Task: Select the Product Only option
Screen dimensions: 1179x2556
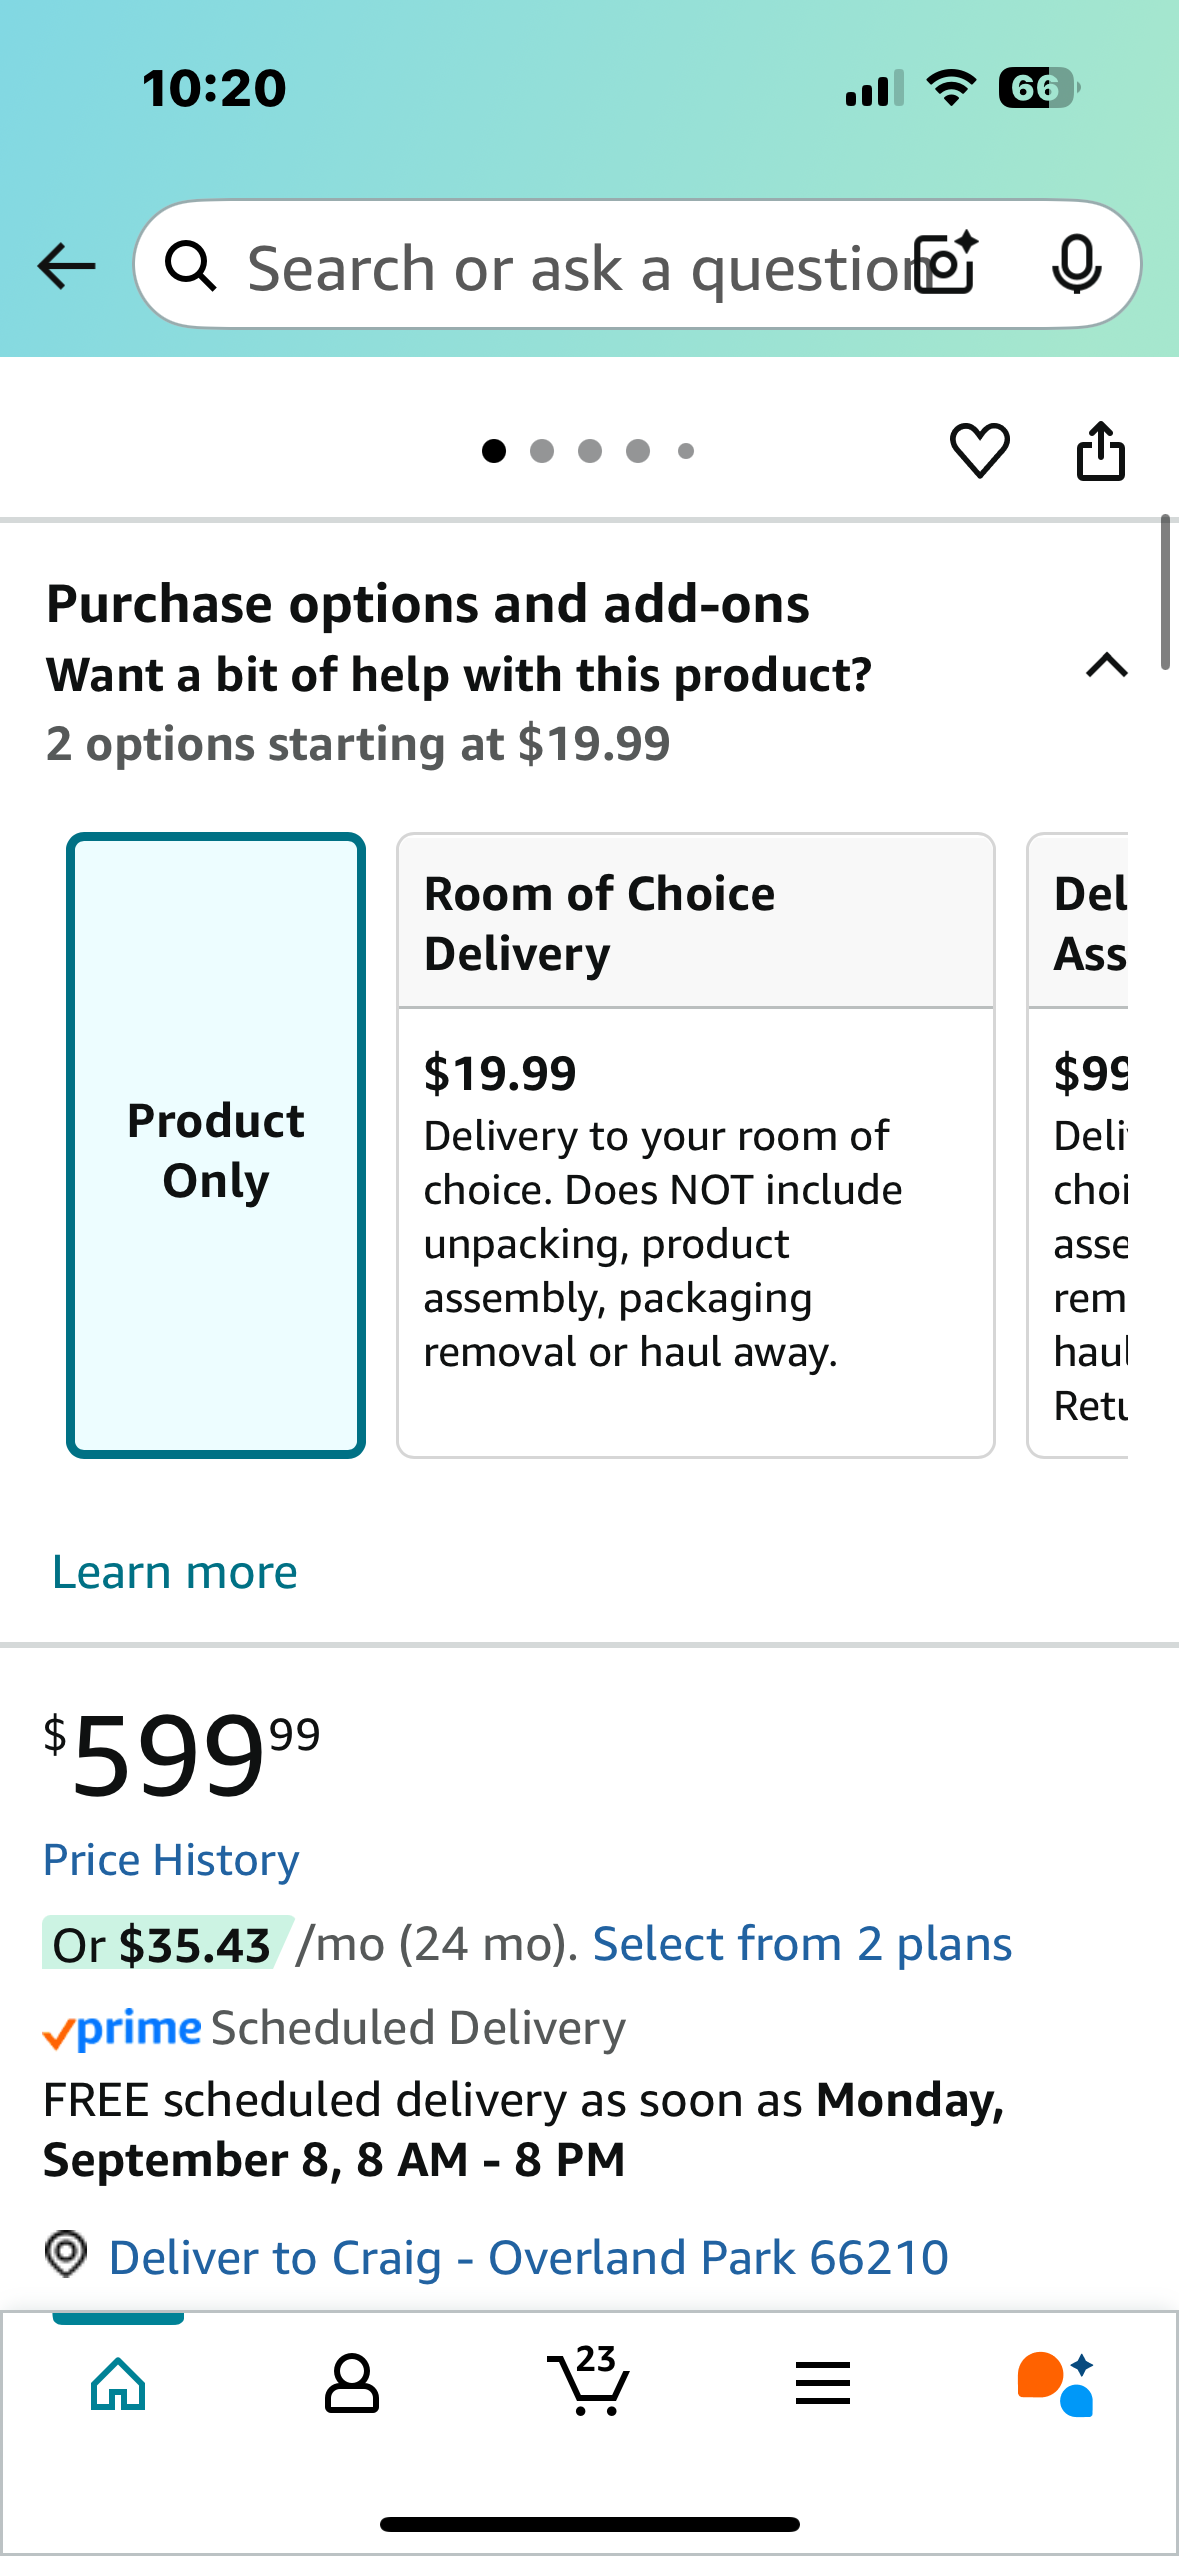Action: (216, 1145)
